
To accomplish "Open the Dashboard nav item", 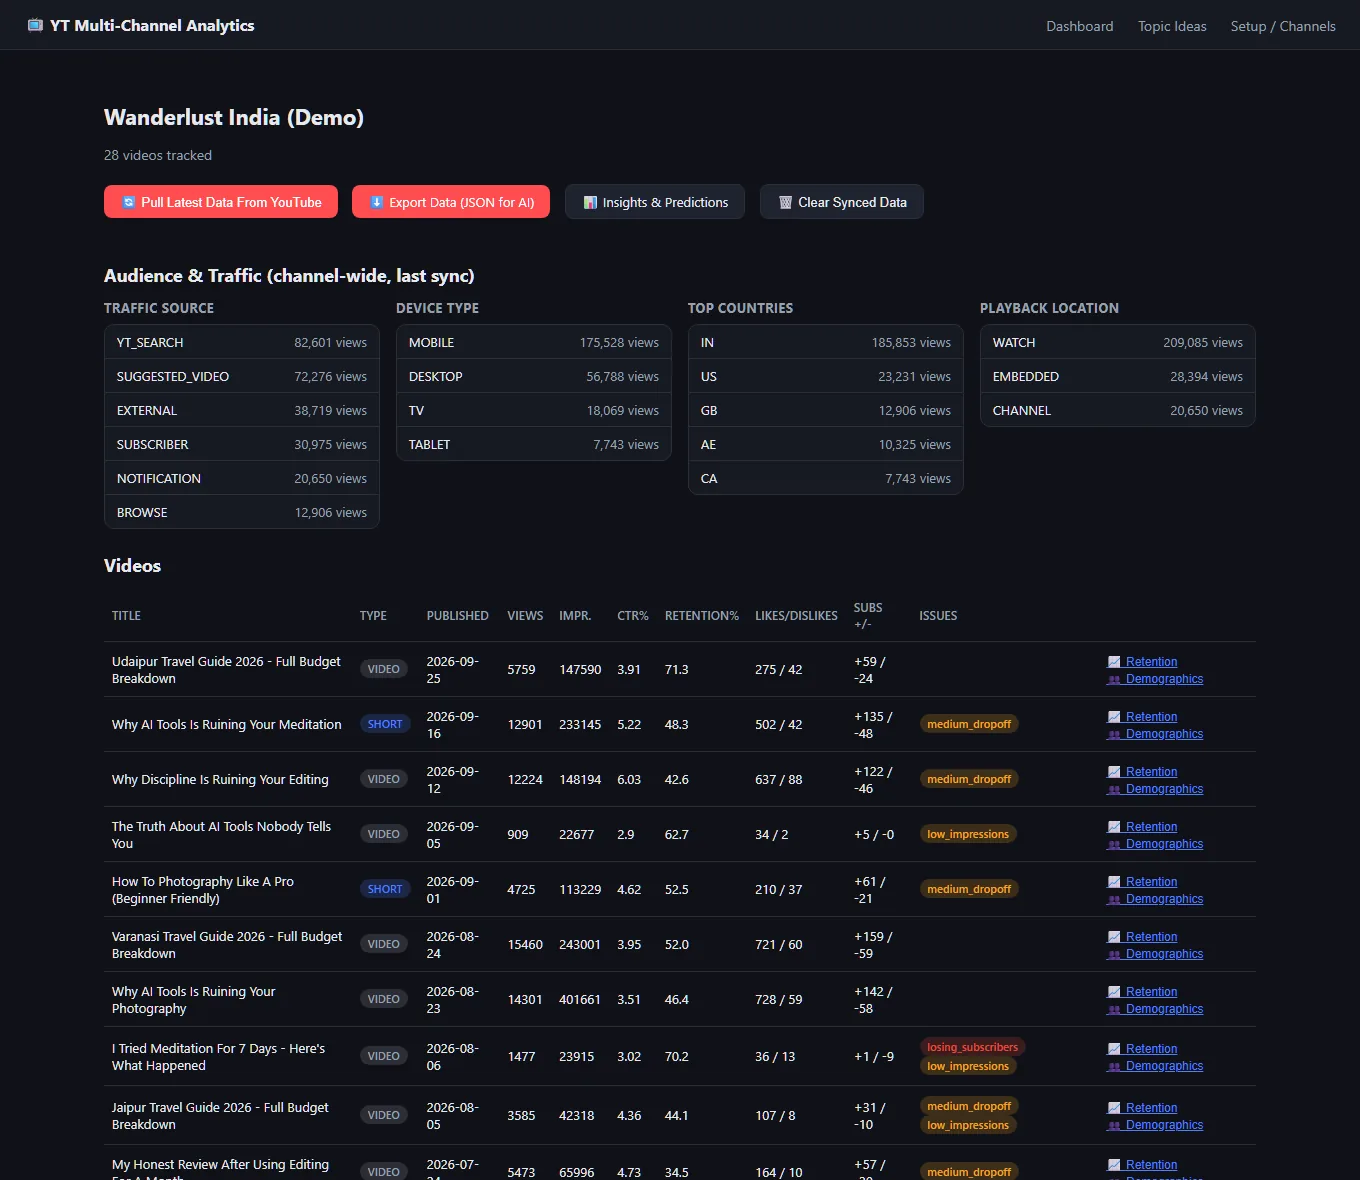I will click(x=1079, y=26).
